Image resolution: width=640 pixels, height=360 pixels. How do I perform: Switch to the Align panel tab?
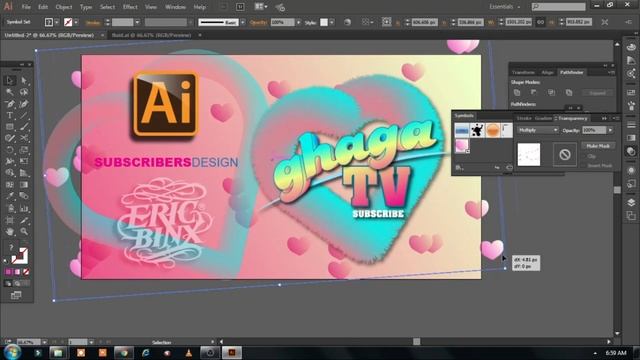tap(547, 72)
